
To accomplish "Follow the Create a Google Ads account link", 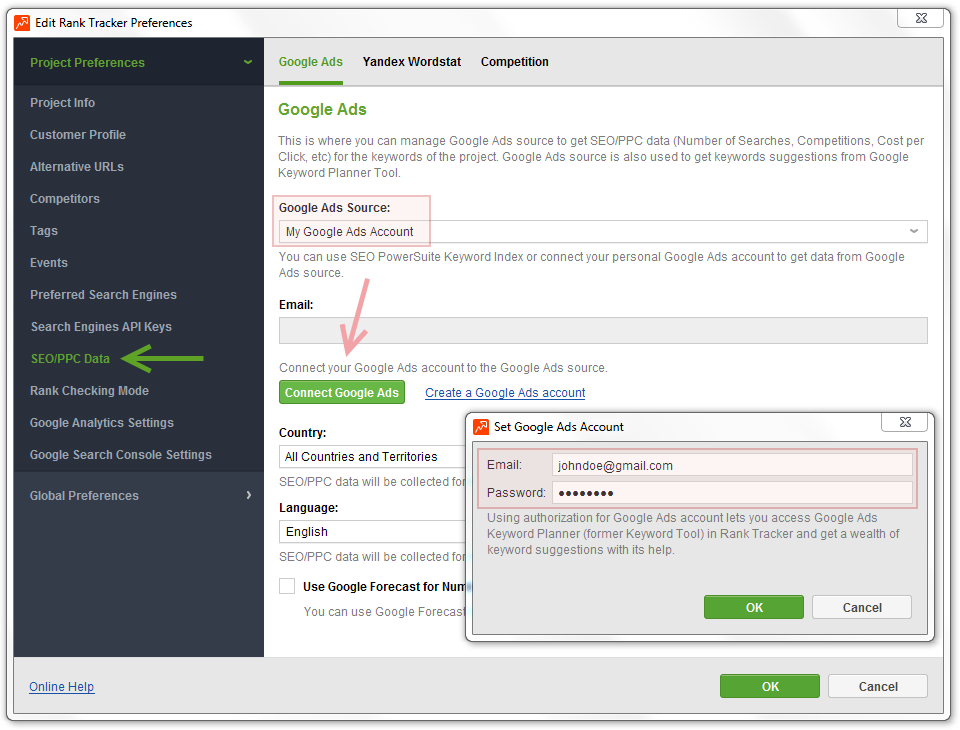I will pyautogui.click(x=505, y=393).
